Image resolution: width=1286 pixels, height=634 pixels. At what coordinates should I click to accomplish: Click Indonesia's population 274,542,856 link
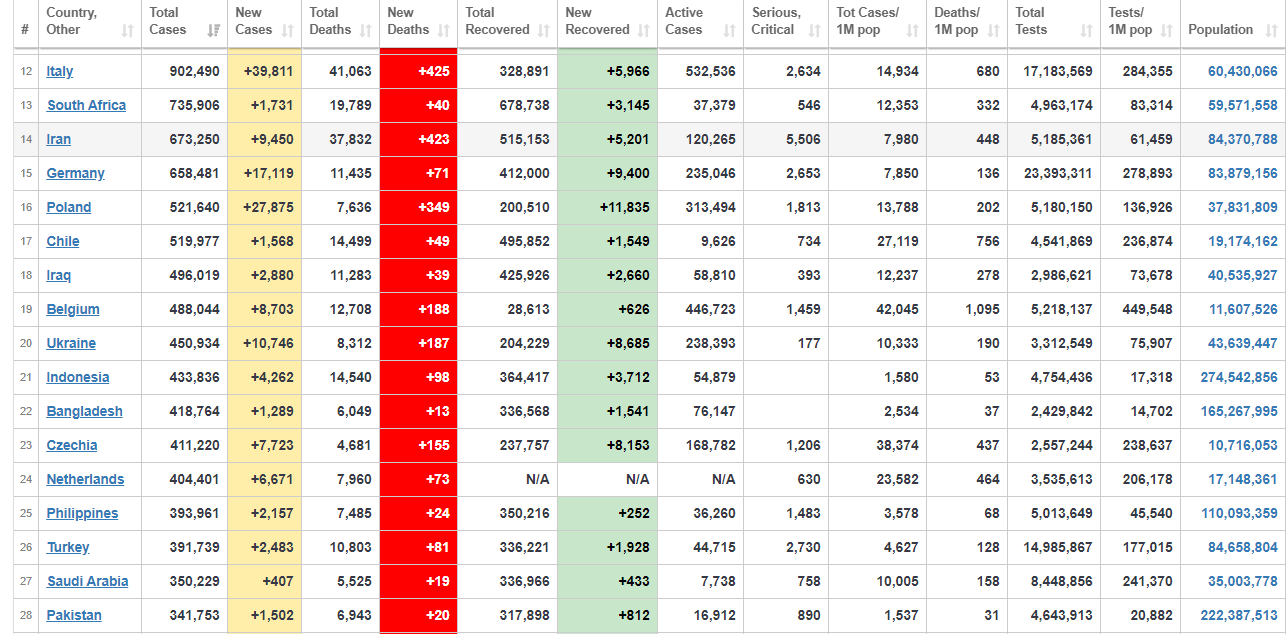click(1239, 377)
